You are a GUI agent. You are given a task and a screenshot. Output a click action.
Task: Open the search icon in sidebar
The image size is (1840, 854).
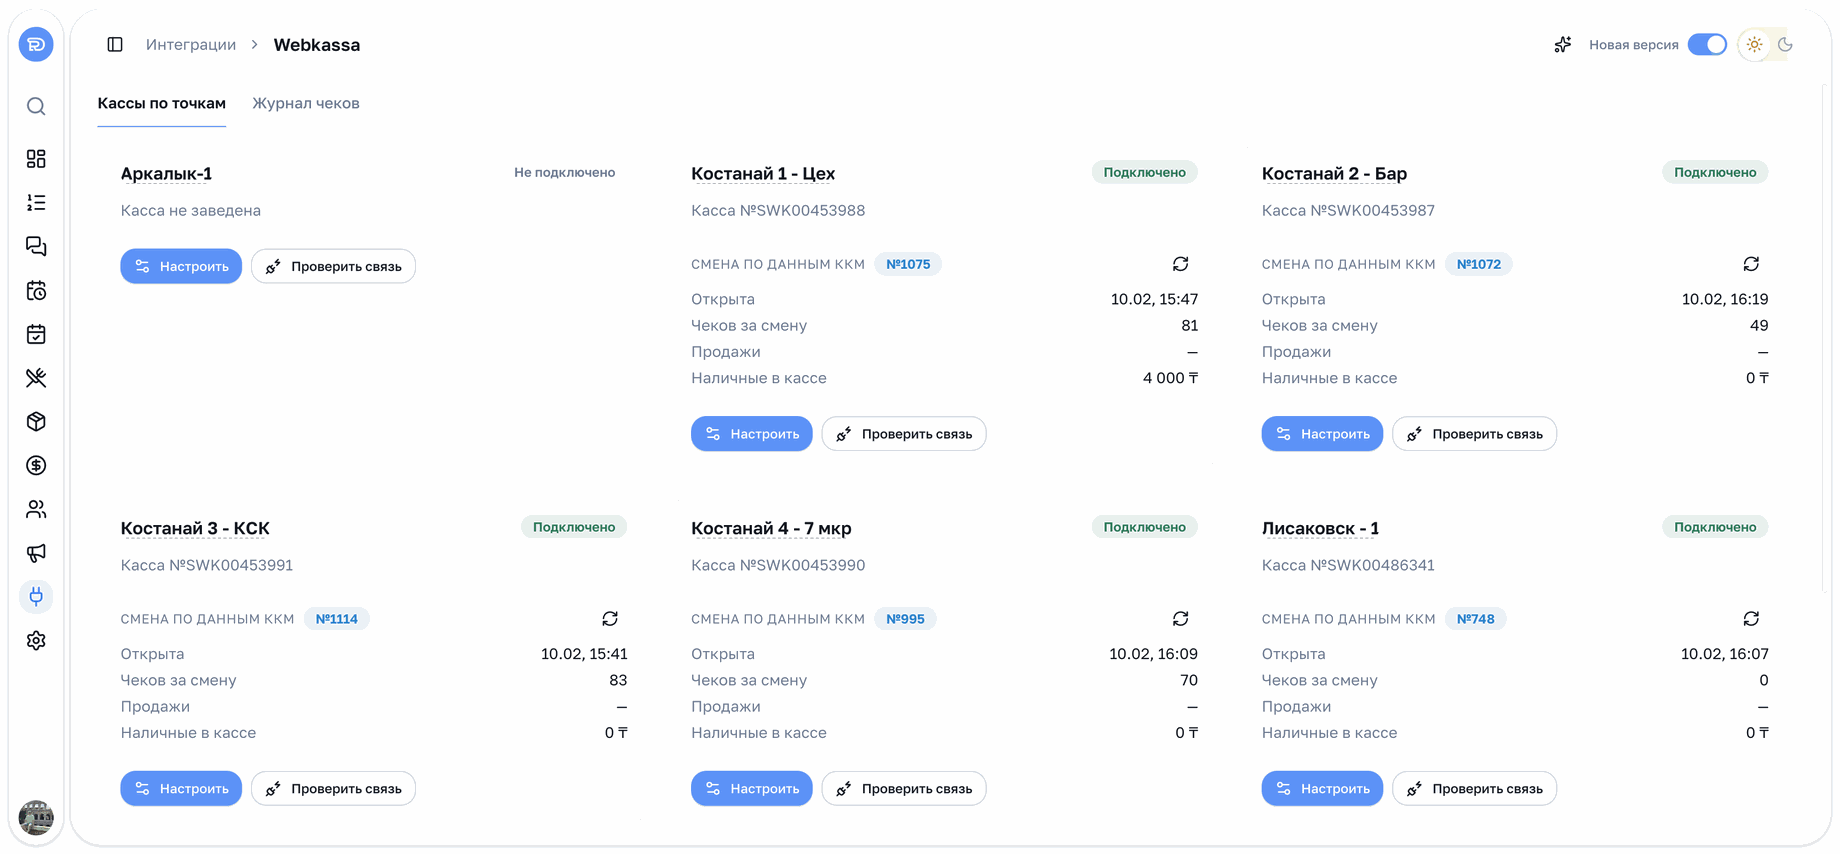tap(36, 106)
